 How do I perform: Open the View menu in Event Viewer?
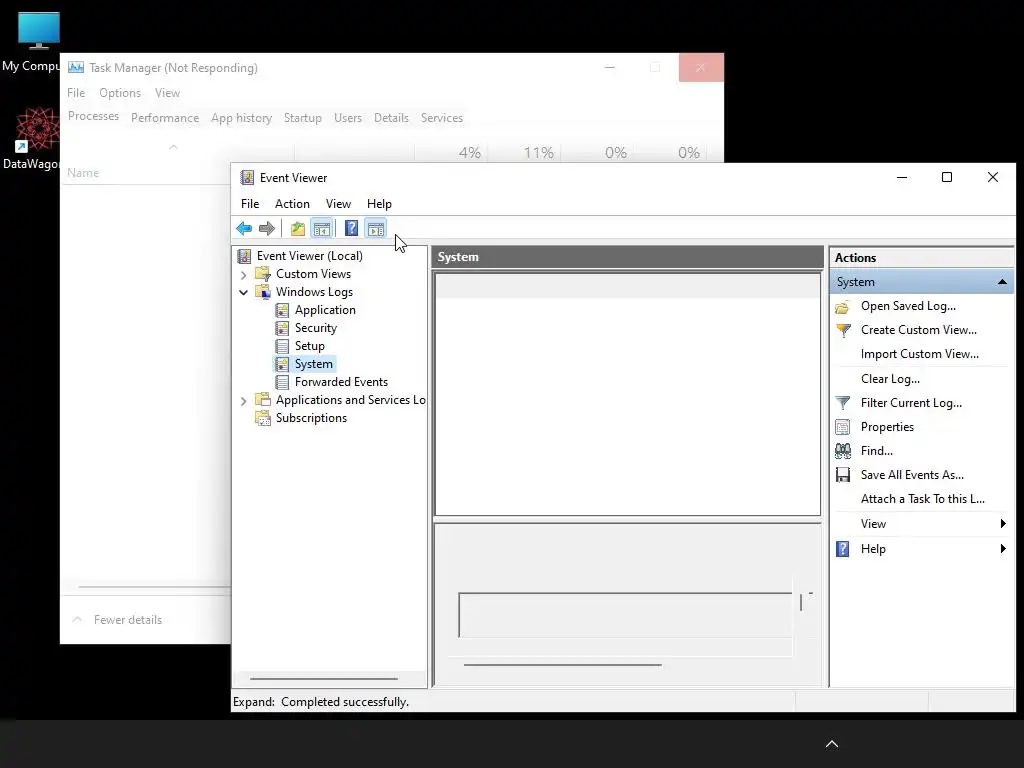tap(338, 204)
